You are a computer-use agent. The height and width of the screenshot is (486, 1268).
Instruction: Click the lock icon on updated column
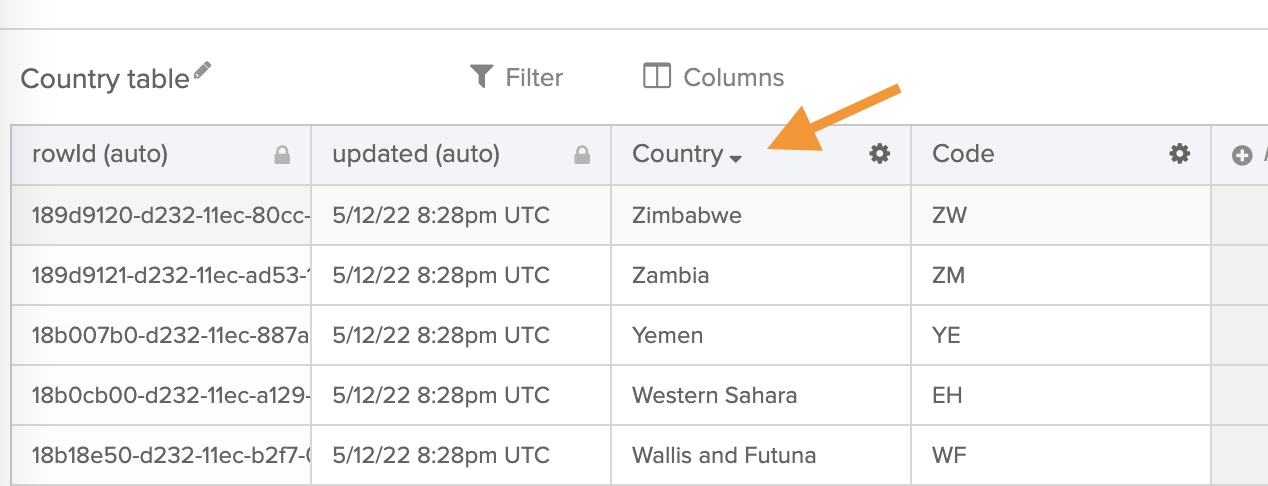(582, 155)
